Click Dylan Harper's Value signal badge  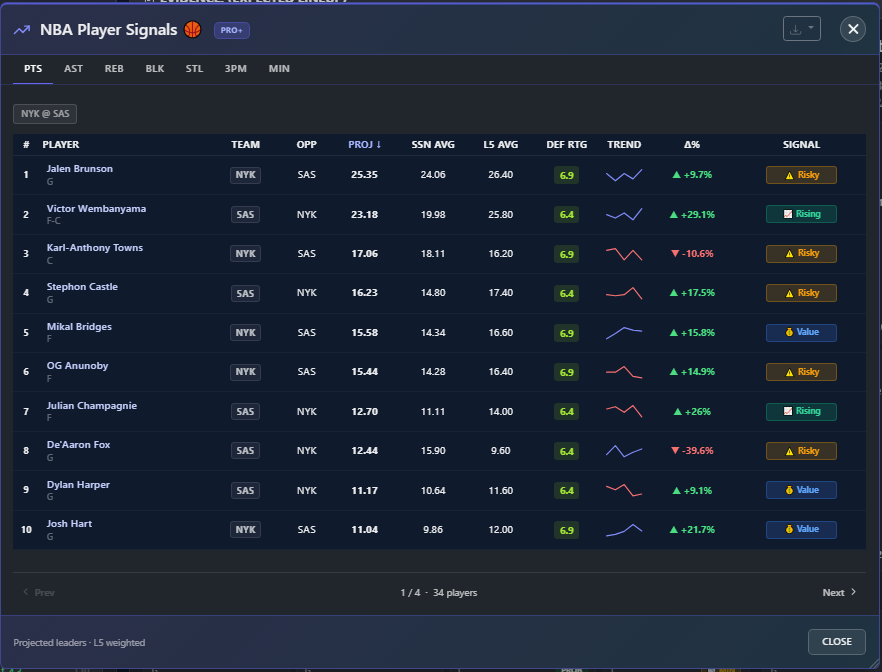point(801,490)
